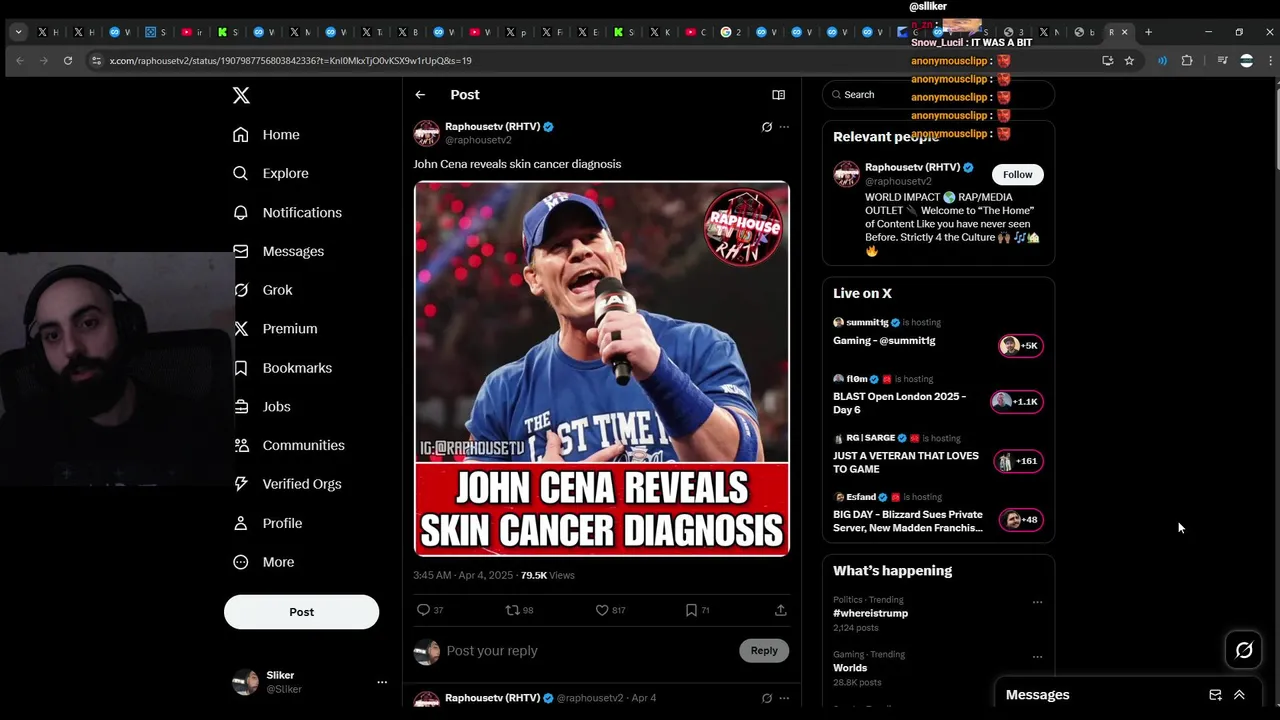This screenshot has height=720, width=1280.
Task: Open more options for Worlds trend
Action: point(1037,657)
